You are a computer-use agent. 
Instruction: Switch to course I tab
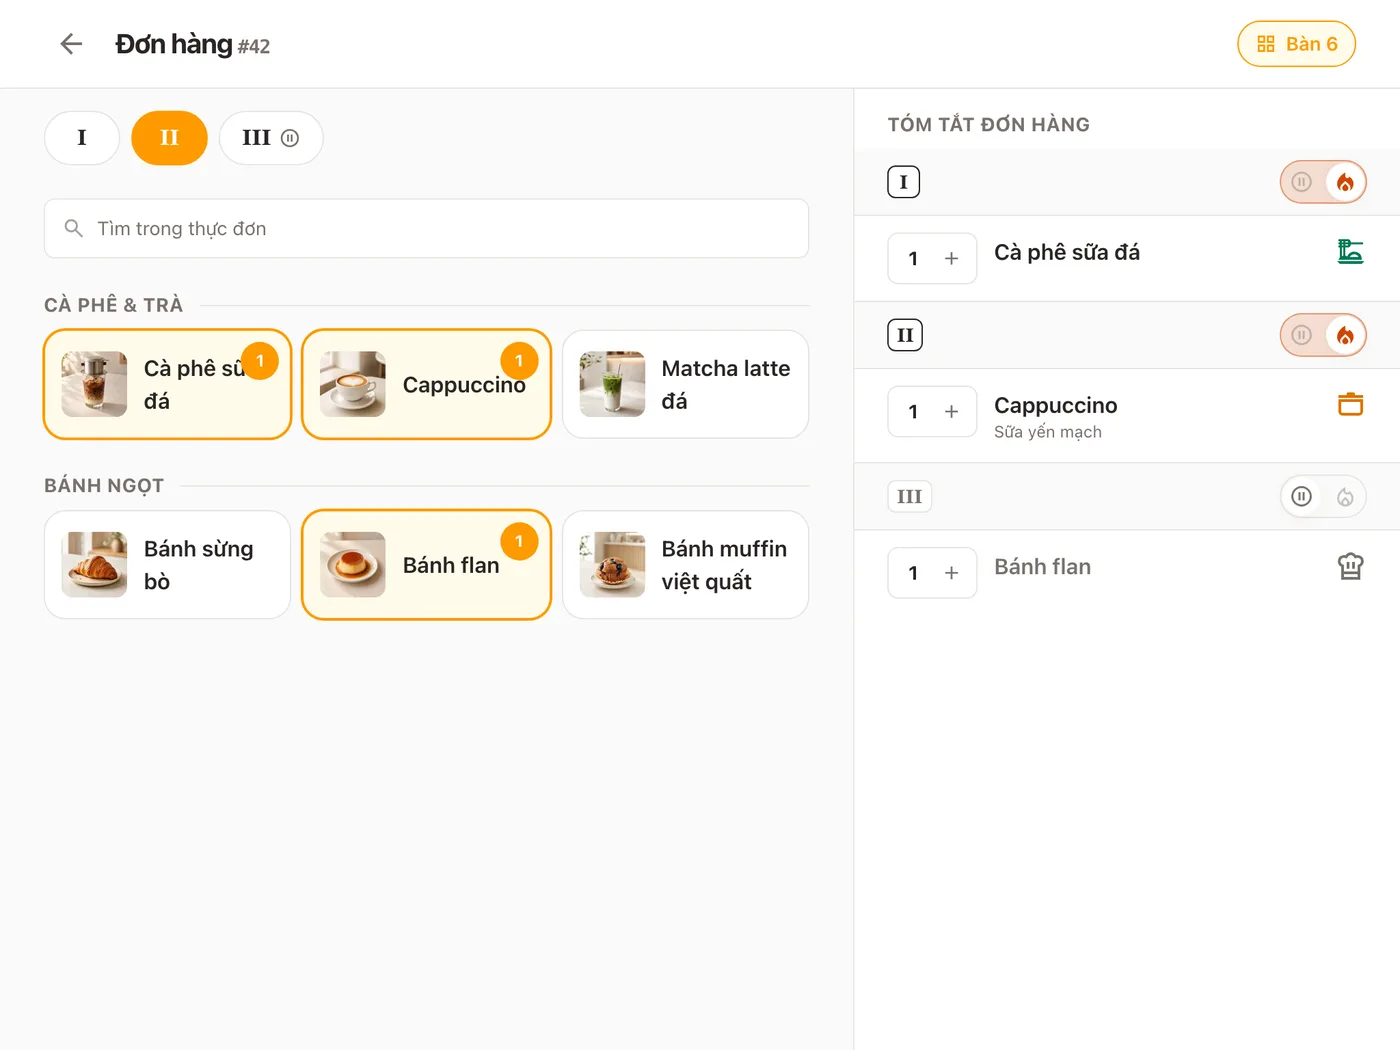82,138
